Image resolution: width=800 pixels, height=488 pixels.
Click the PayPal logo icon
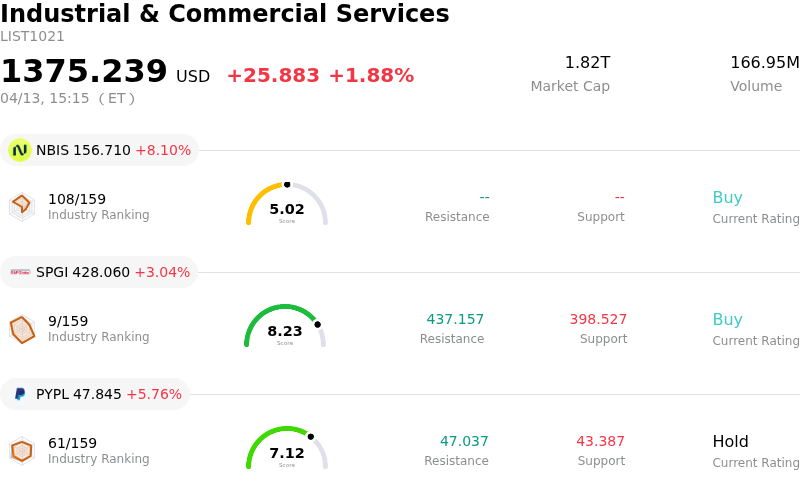pyautogui.click(x=20, y=394)
